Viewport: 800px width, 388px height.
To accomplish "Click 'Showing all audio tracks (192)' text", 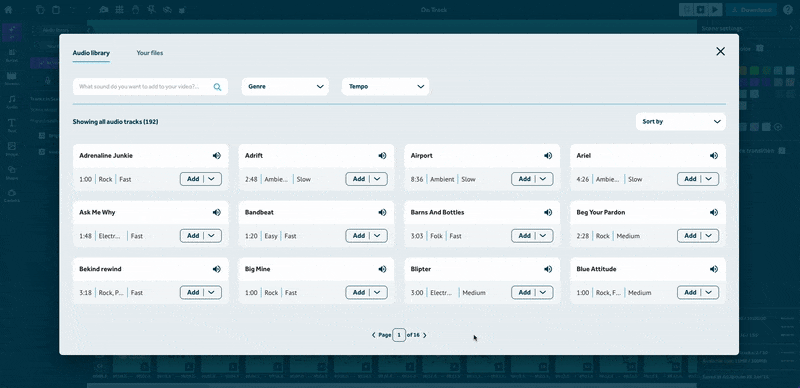I will pos(115,122).
